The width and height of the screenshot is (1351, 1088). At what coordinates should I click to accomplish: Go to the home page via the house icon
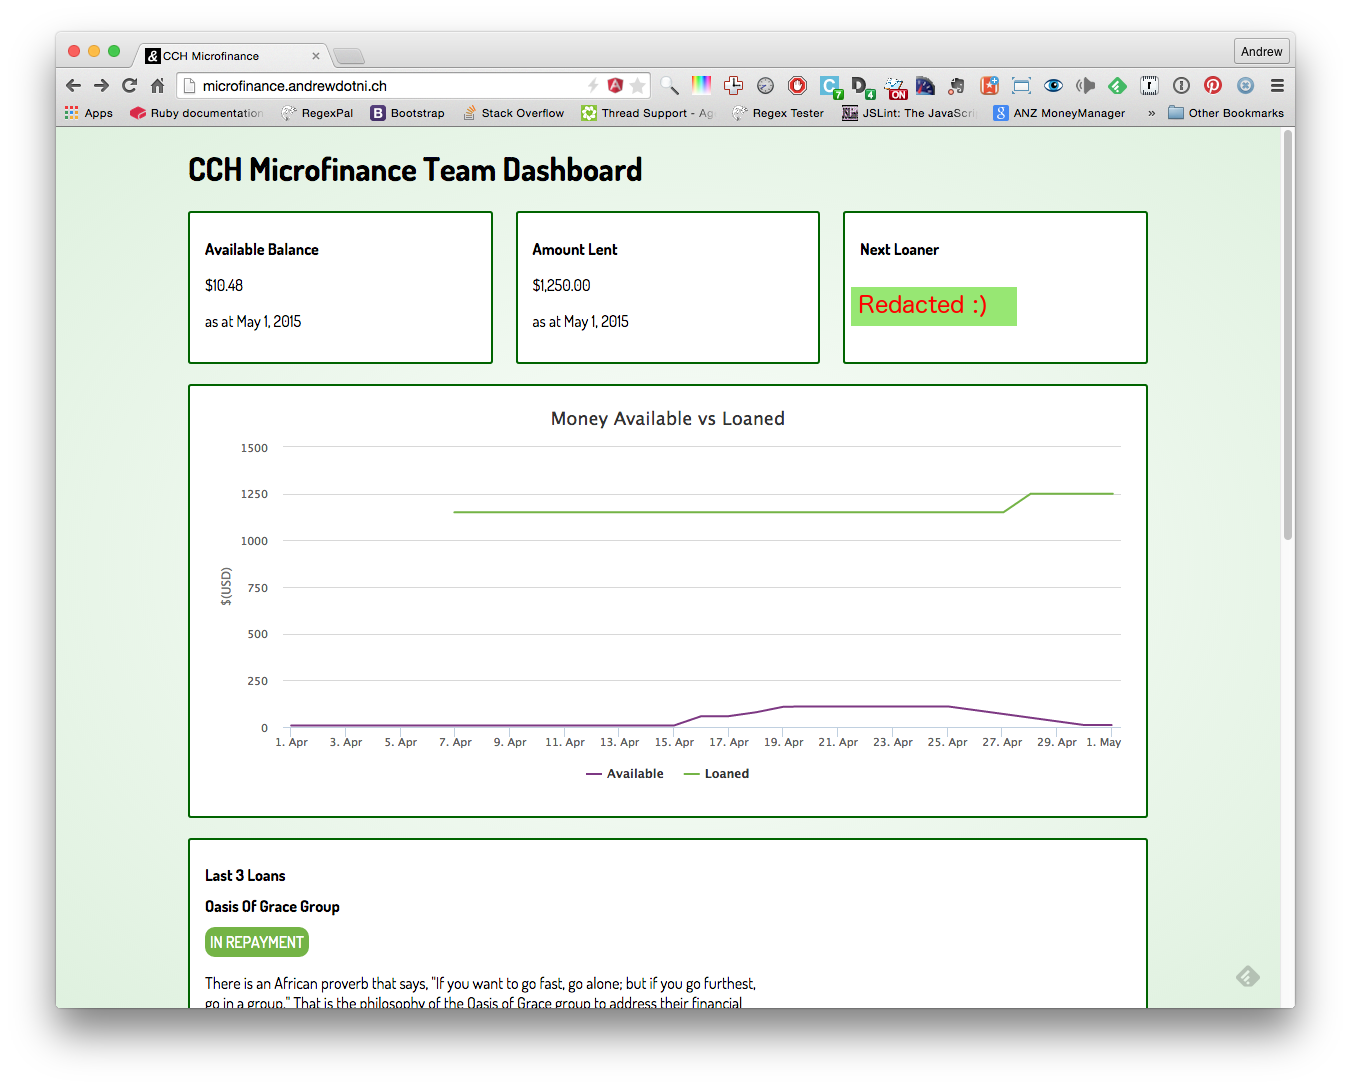(157, 86)
